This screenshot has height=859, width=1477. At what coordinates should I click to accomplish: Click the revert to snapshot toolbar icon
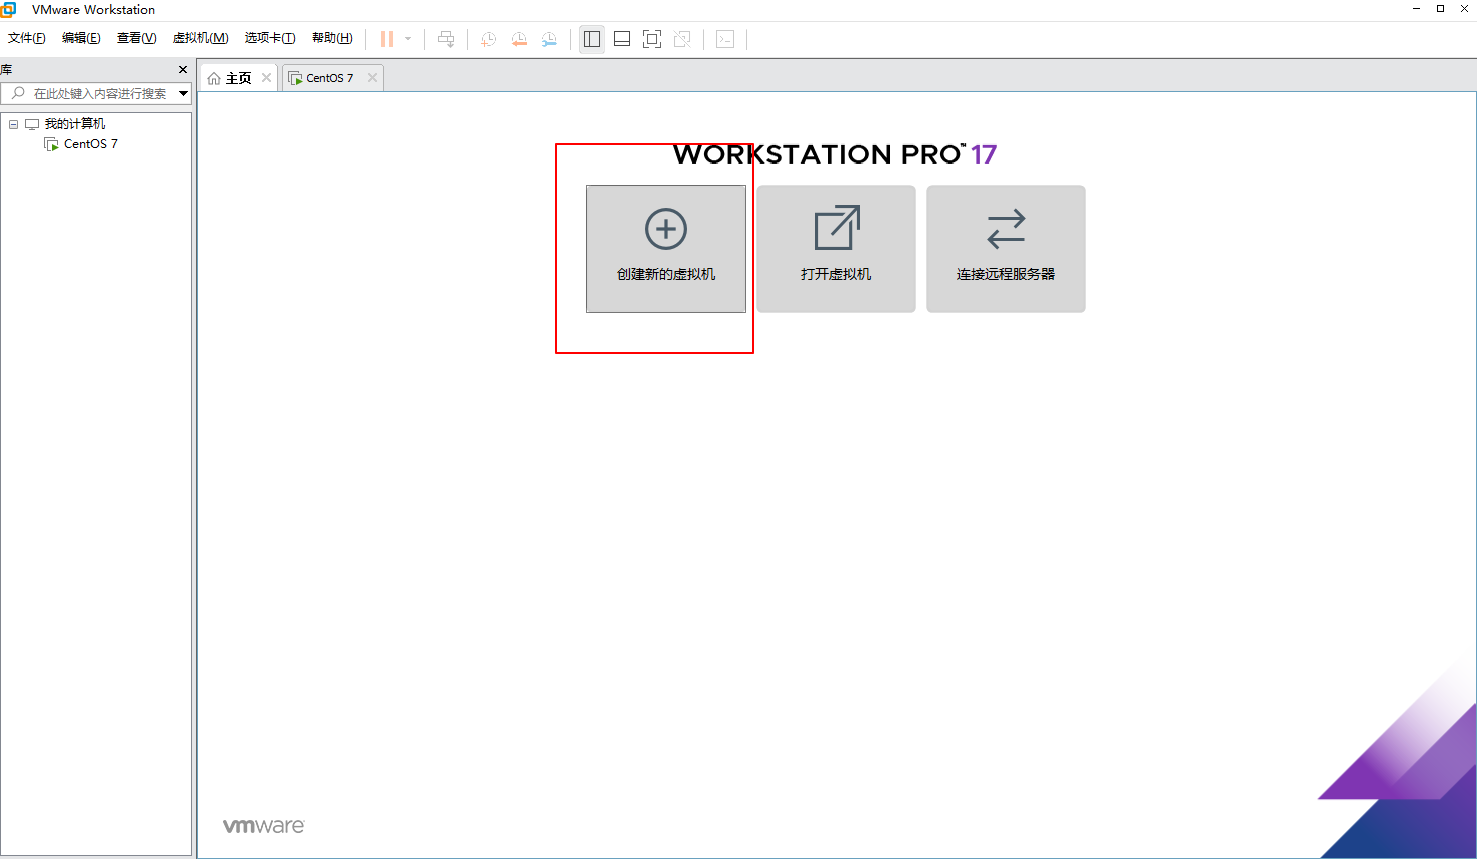tap(519, 39)
